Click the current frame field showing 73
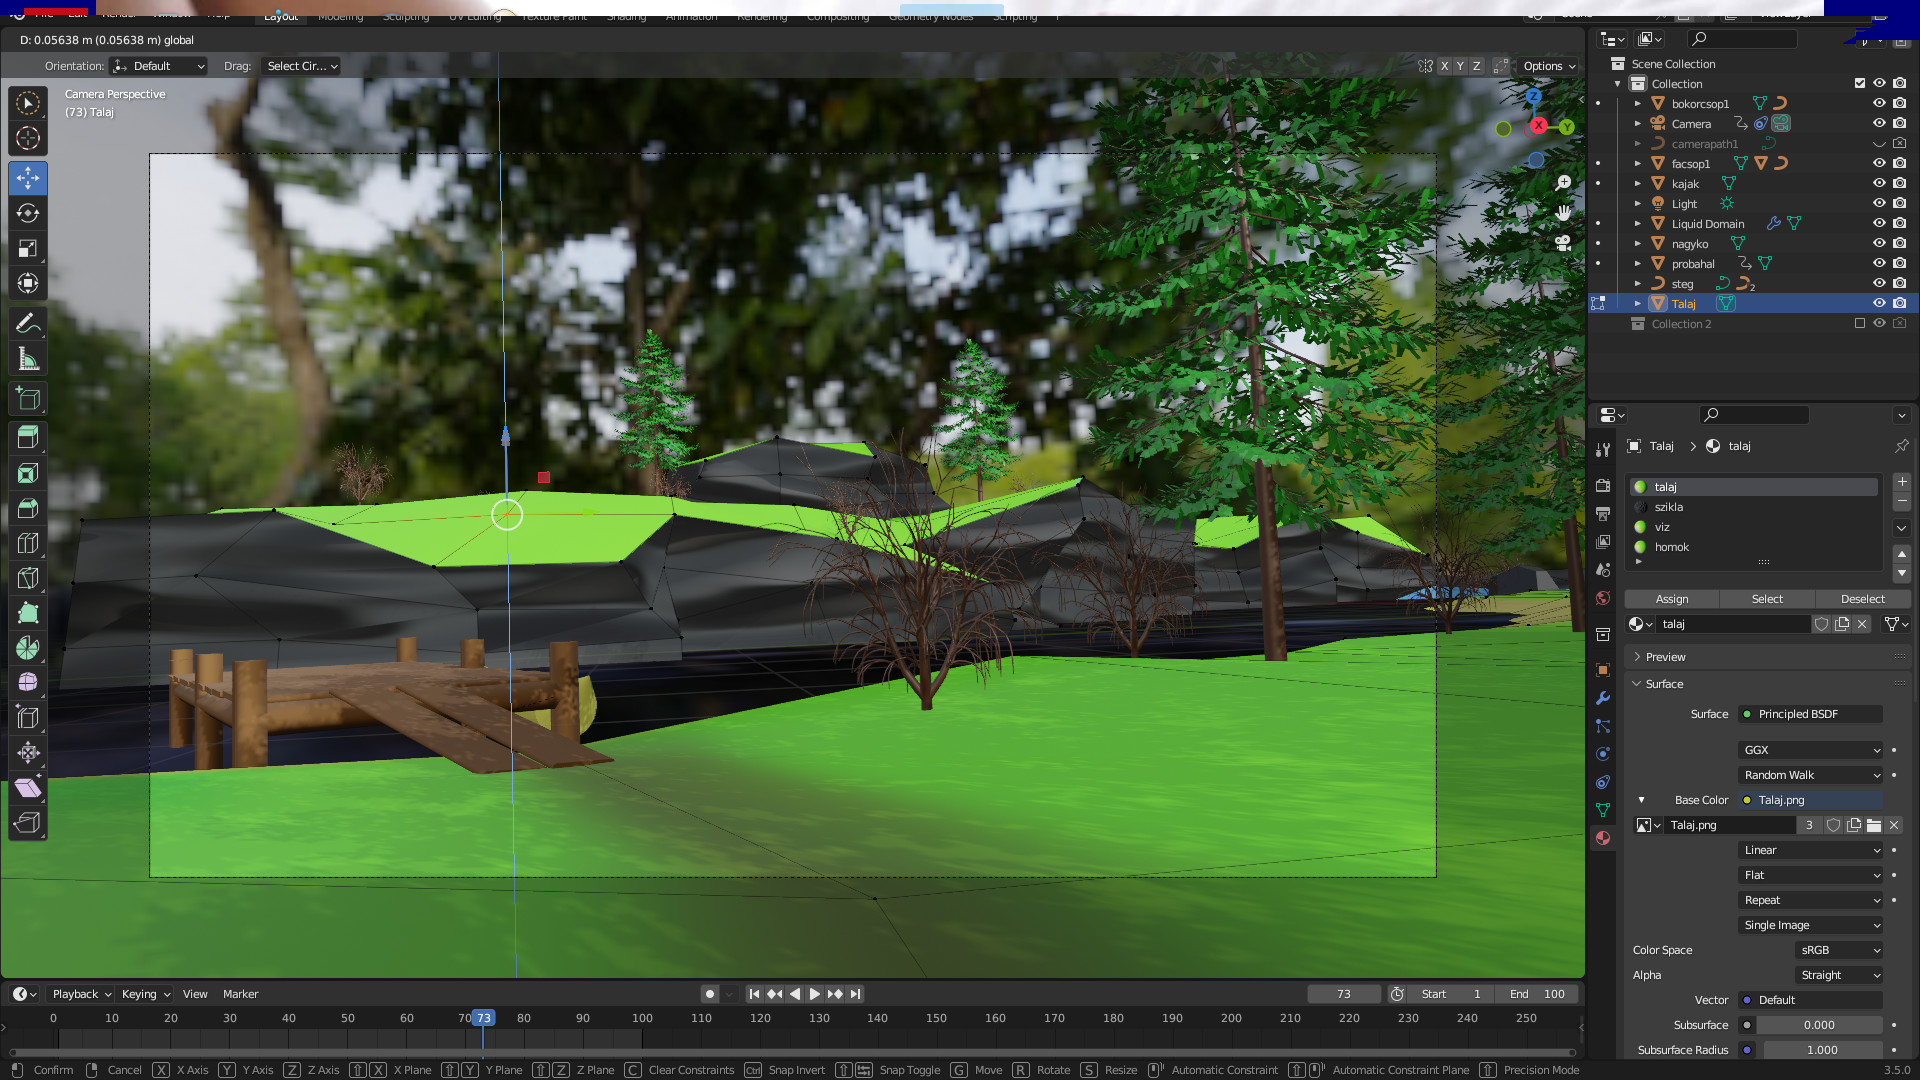Viewport: 1920px width, 1080px height. (1344, 994)
